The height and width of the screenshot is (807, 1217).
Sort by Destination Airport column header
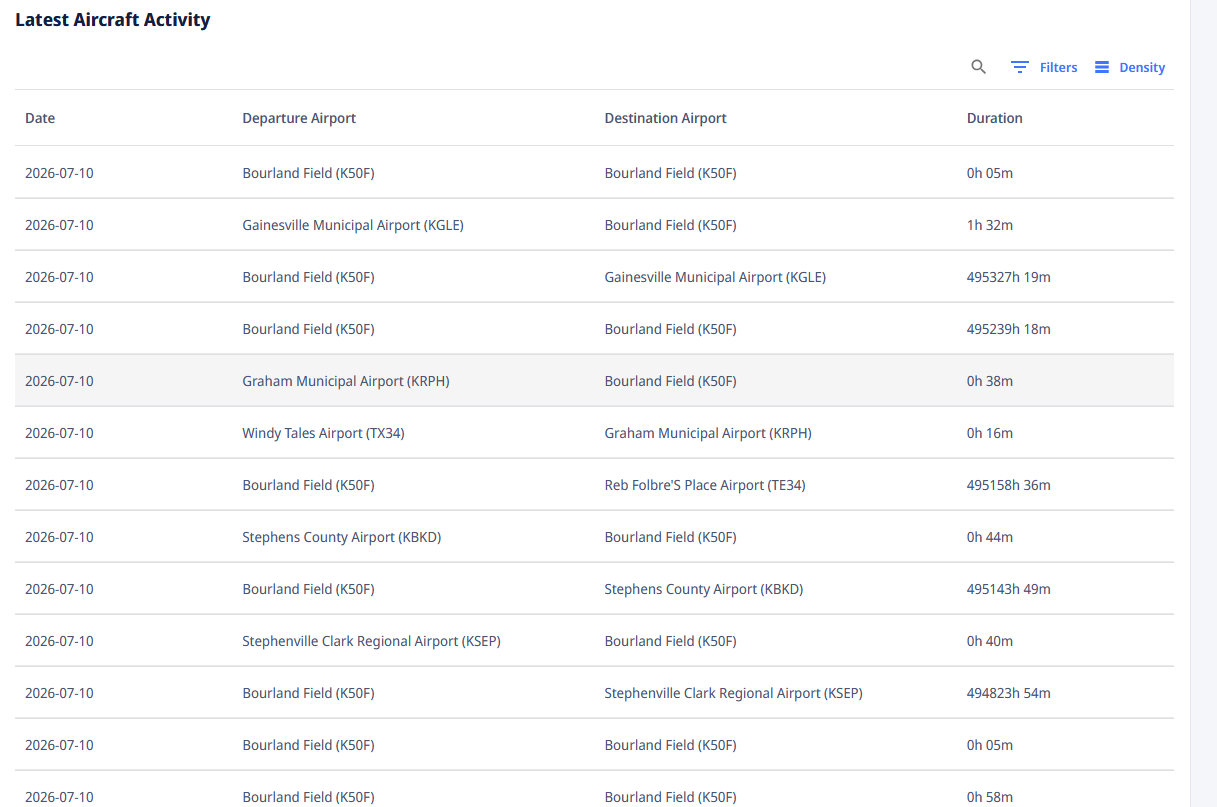[666, 118]
